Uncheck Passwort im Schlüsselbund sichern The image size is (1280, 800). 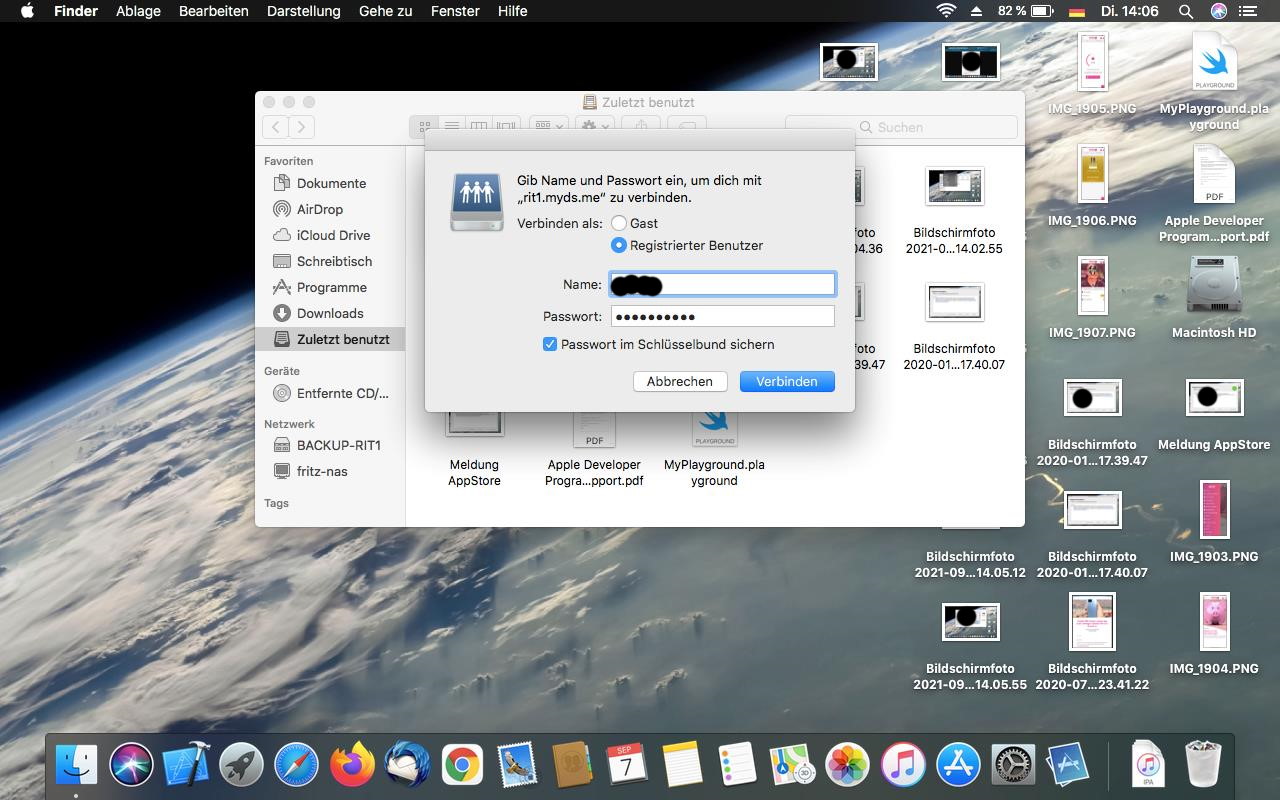tap(550, 344)
